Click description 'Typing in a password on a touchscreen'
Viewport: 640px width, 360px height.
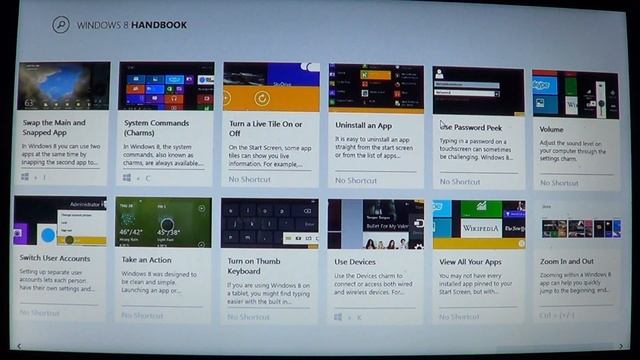coord(476,149)
